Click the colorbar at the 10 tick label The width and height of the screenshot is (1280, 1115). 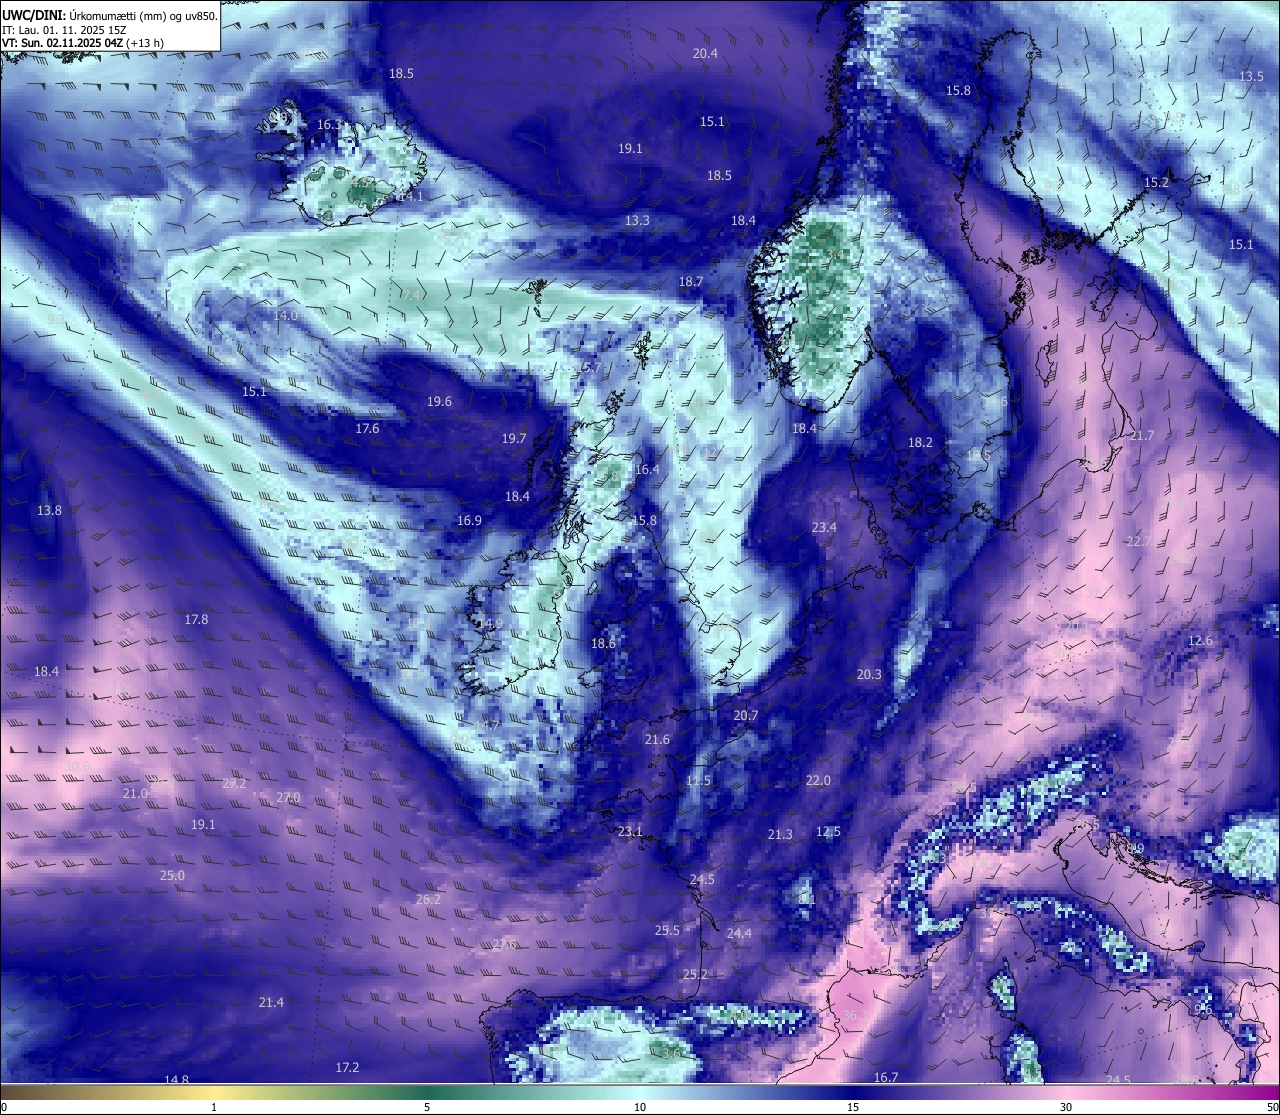click(x=640, y=1107)
